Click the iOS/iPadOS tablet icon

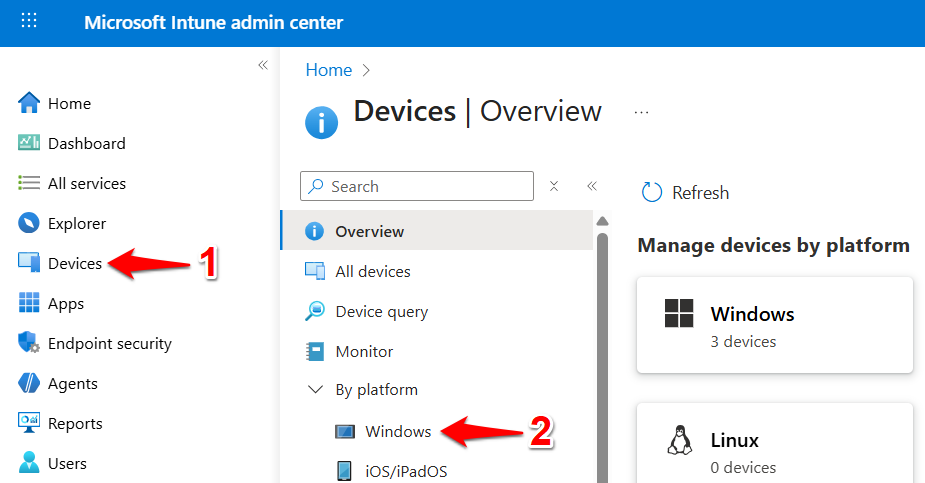[344, 471]
